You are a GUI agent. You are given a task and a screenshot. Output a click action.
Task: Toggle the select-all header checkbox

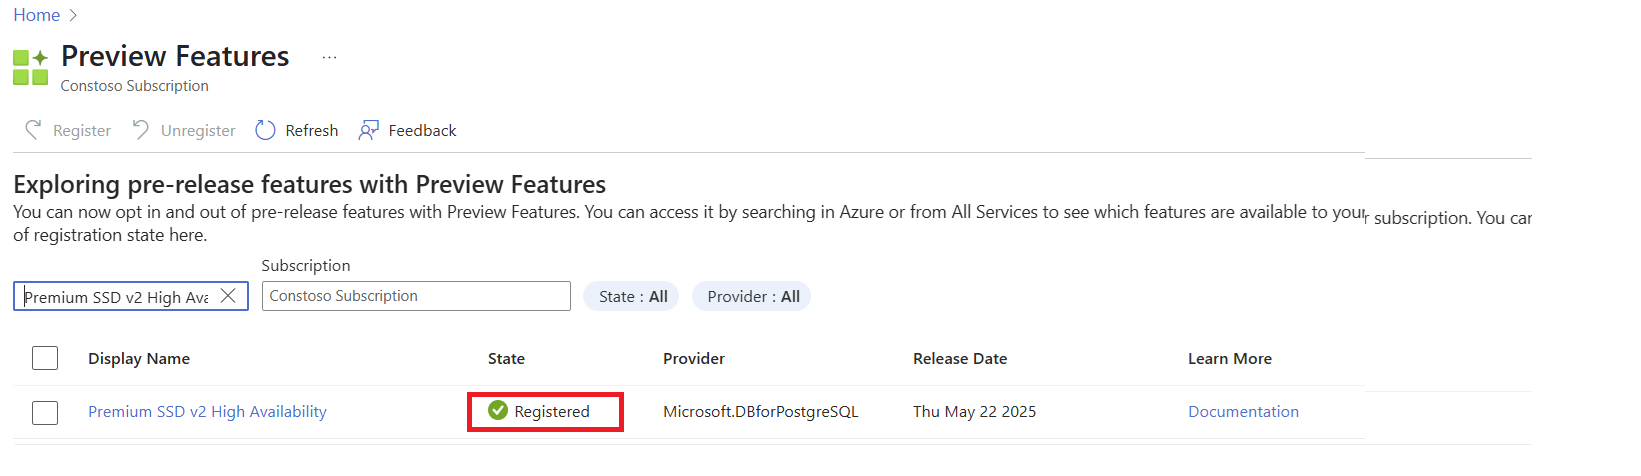[45, 358]
